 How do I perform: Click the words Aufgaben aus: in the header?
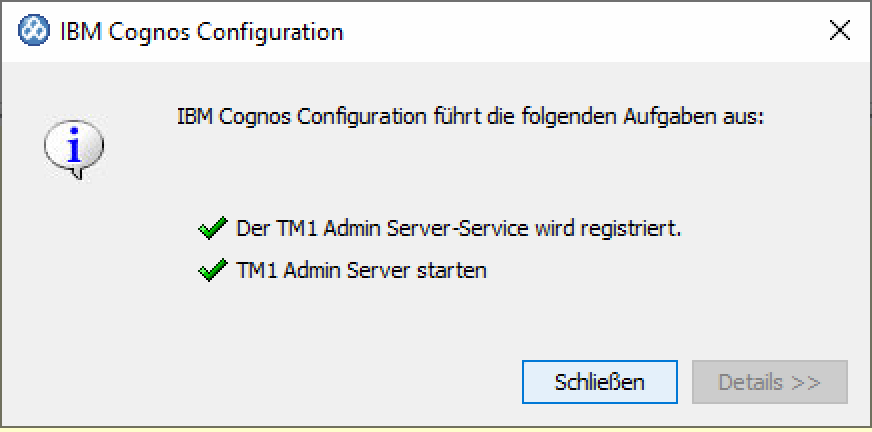click(703, 116)
